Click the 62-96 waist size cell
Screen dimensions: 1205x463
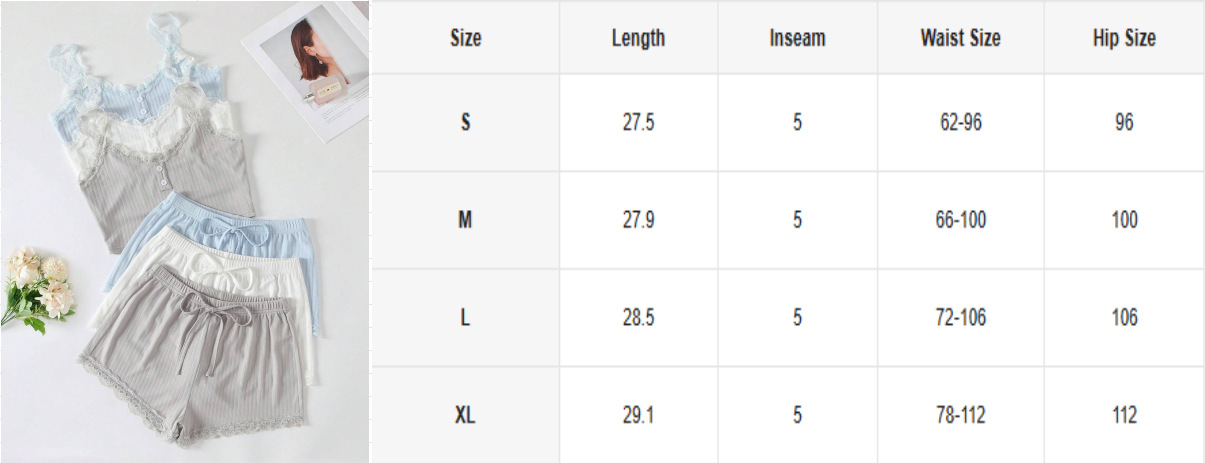tap(960, 123)
